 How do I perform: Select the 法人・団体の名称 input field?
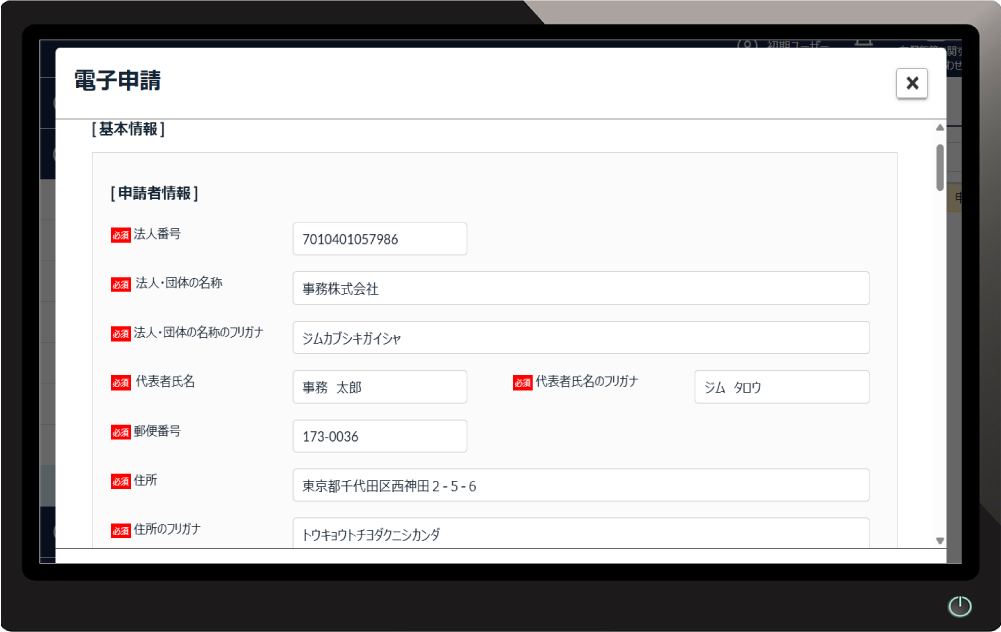[x=578, y=288]
